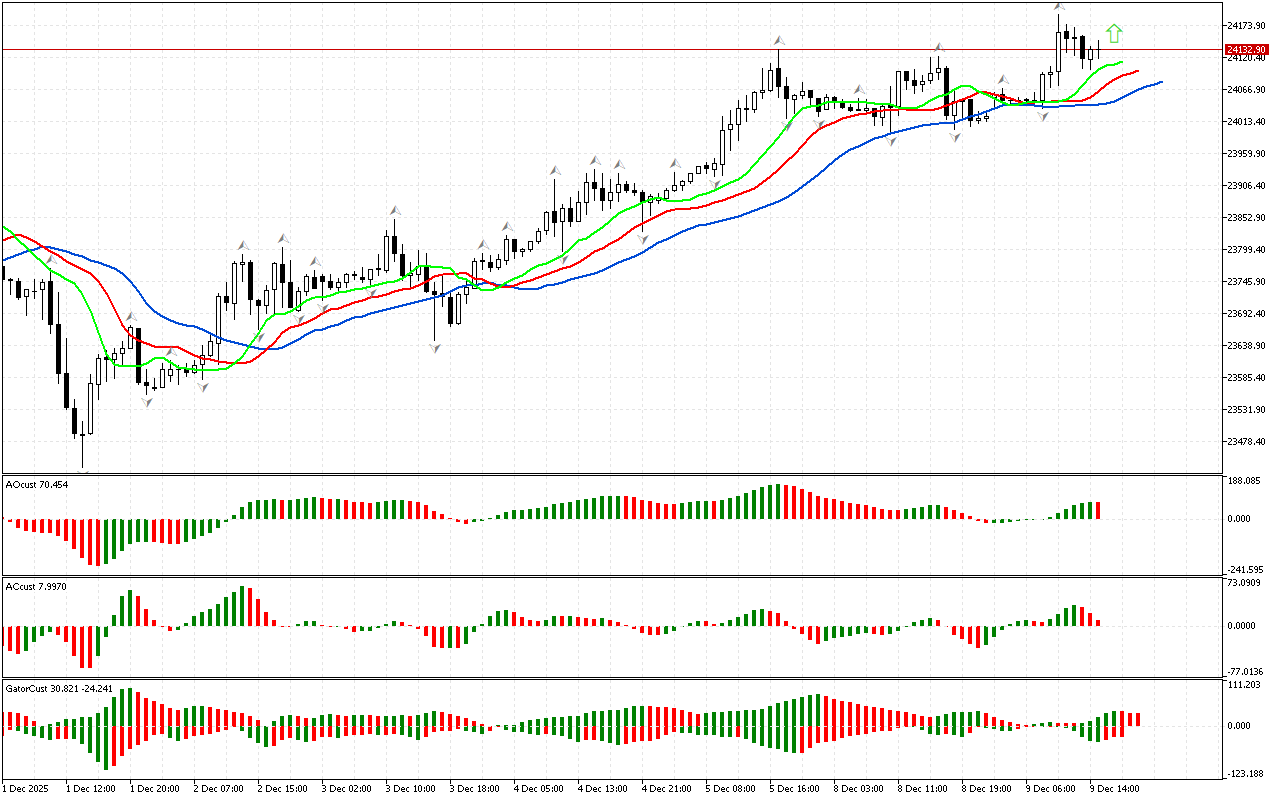Click the 23478.40 price scale value
1280x800 pixels.
point(1246,441)
